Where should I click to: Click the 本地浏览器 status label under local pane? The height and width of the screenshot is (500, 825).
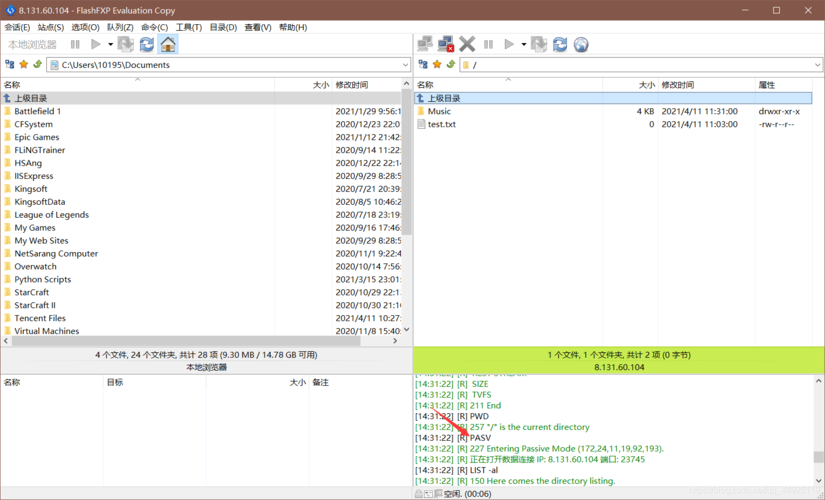click(206, 367)
